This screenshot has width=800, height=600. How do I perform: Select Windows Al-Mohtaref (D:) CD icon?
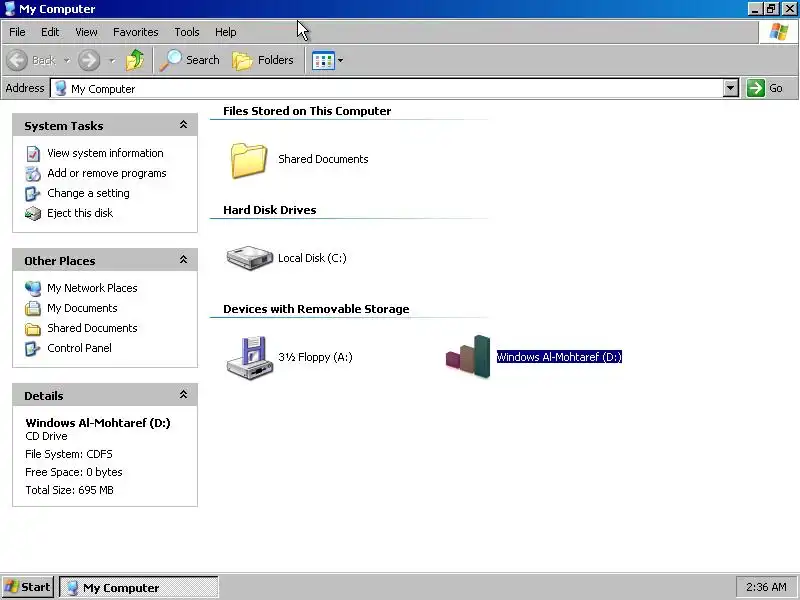point(468,357)
